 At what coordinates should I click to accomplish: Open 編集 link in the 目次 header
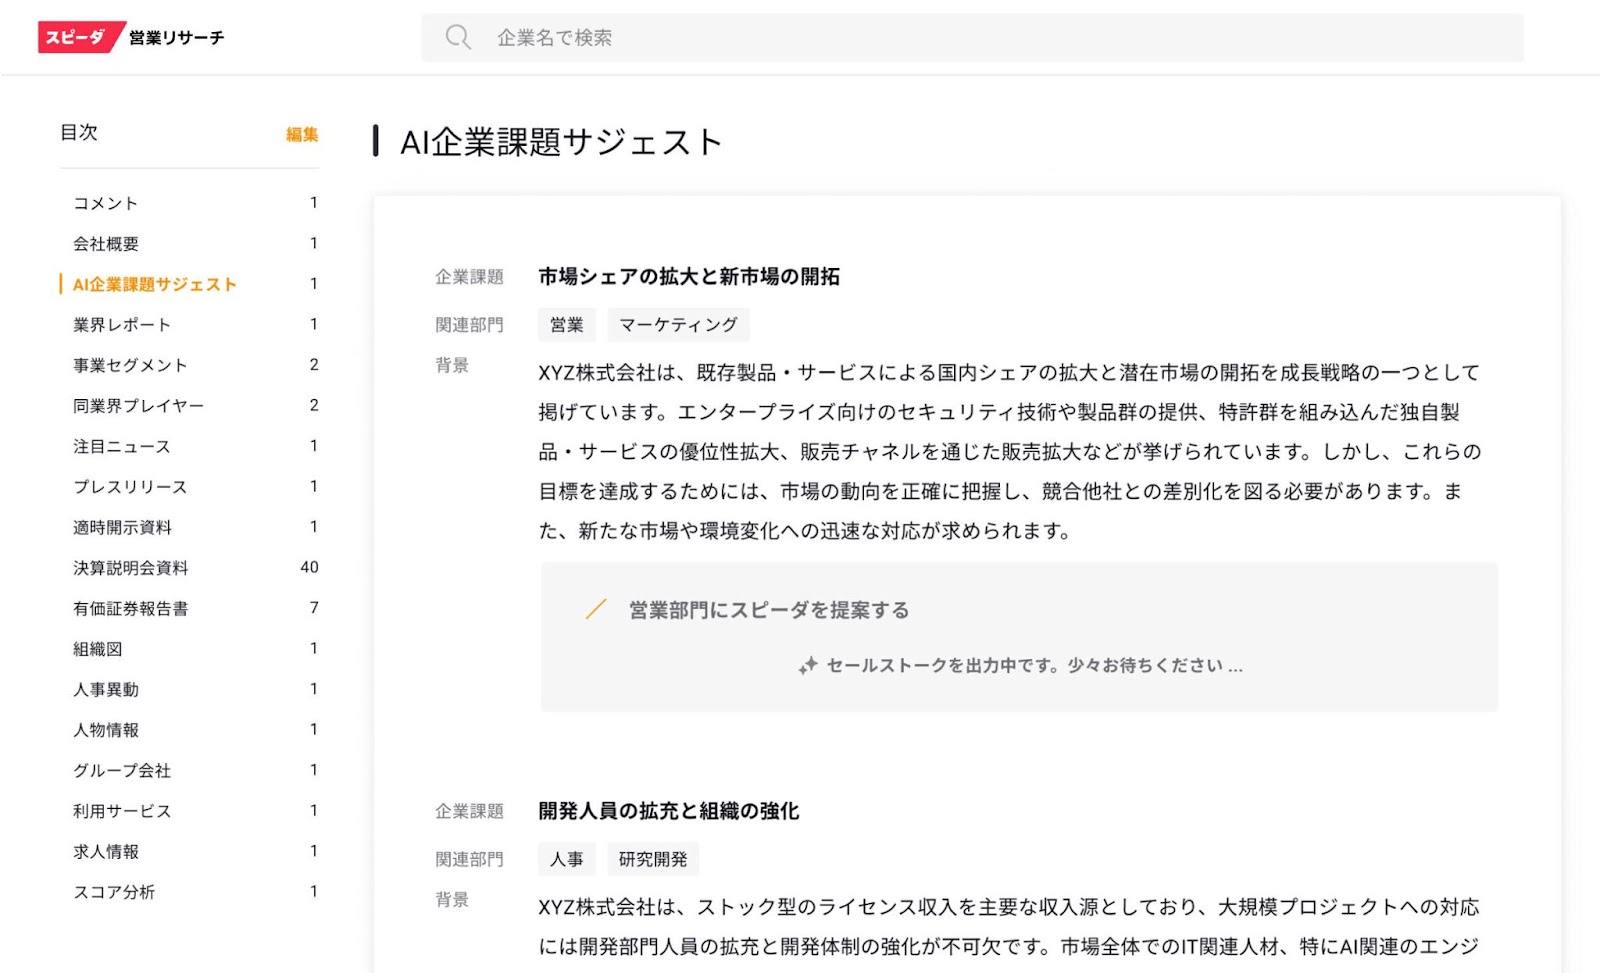tap(302, 134)
